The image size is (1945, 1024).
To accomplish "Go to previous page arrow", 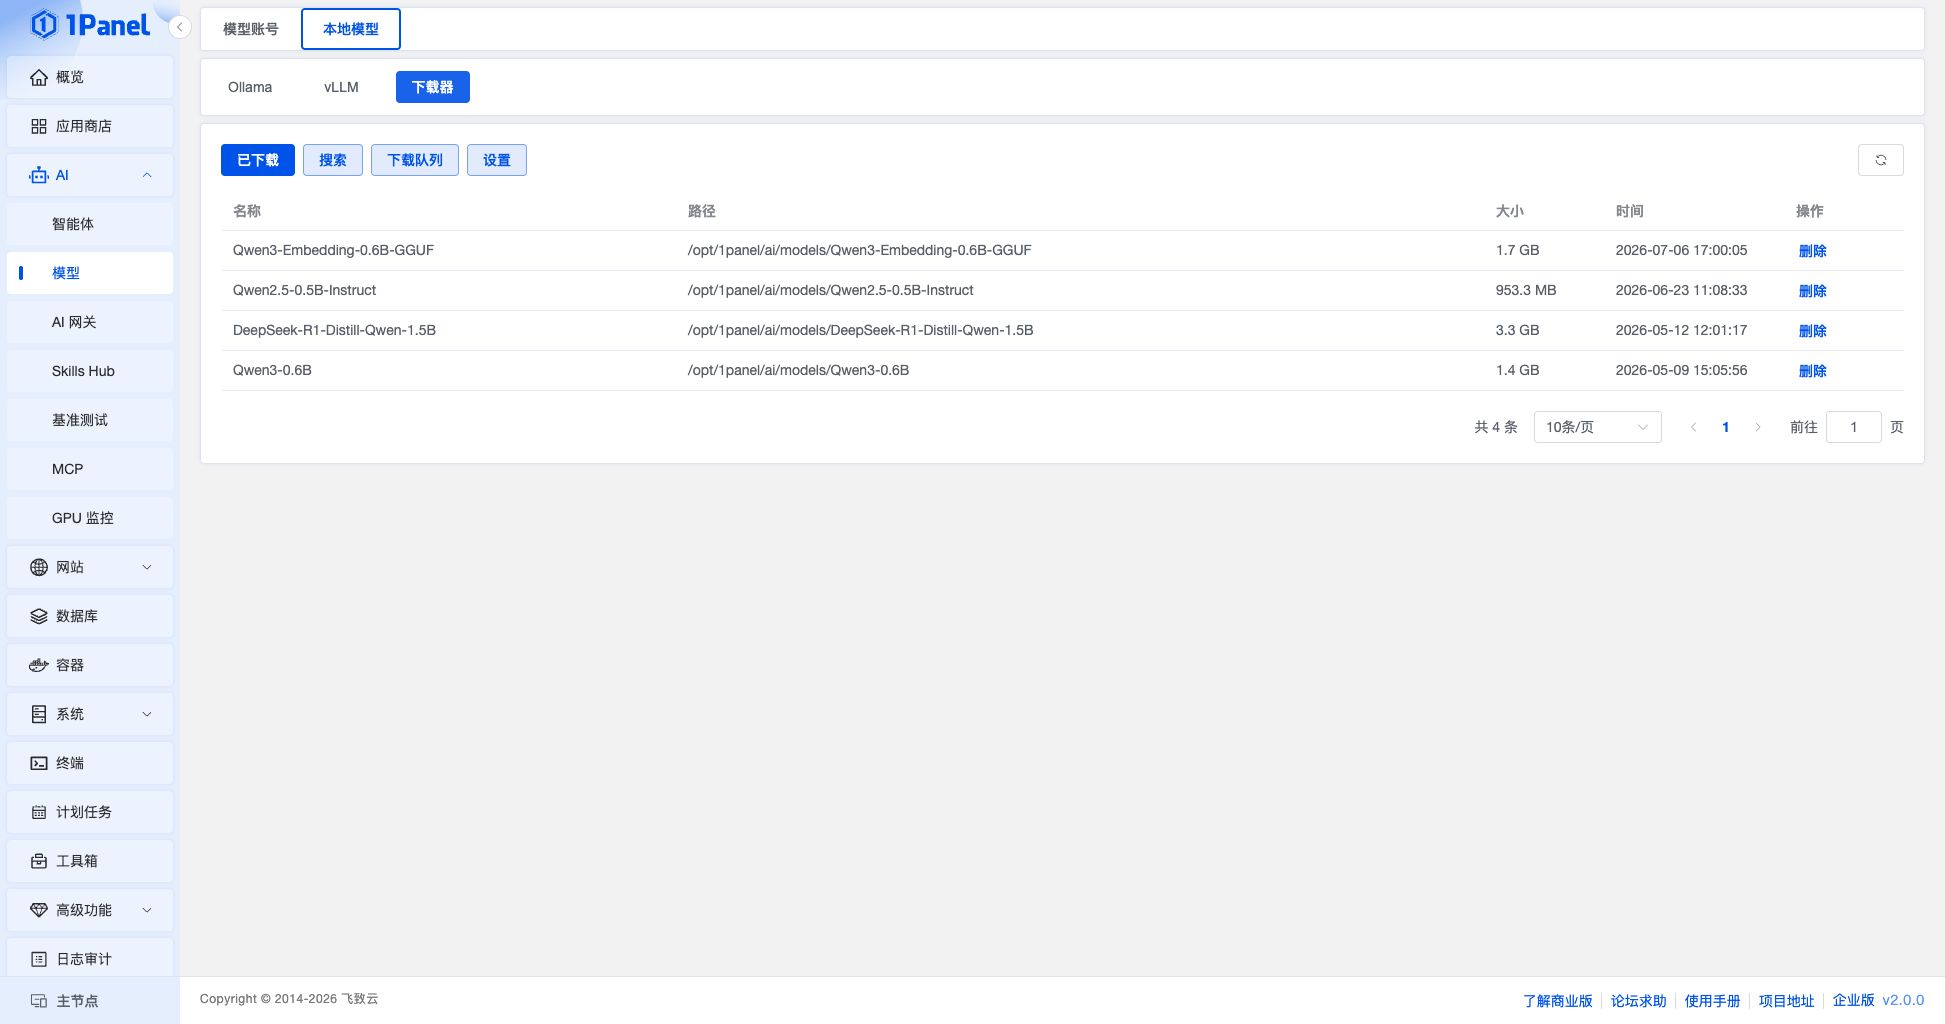I will click(1693, 427).
